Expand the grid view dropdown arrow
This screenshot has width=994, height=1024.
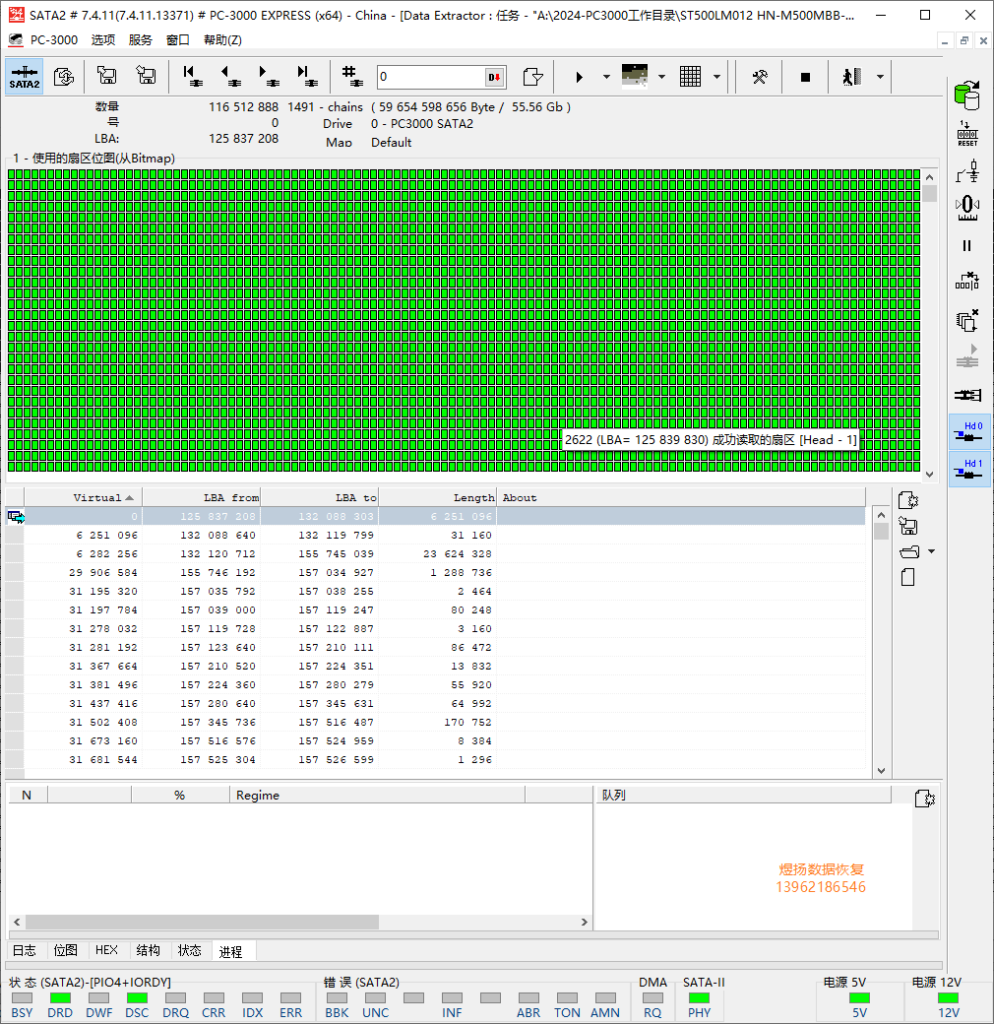716,77
